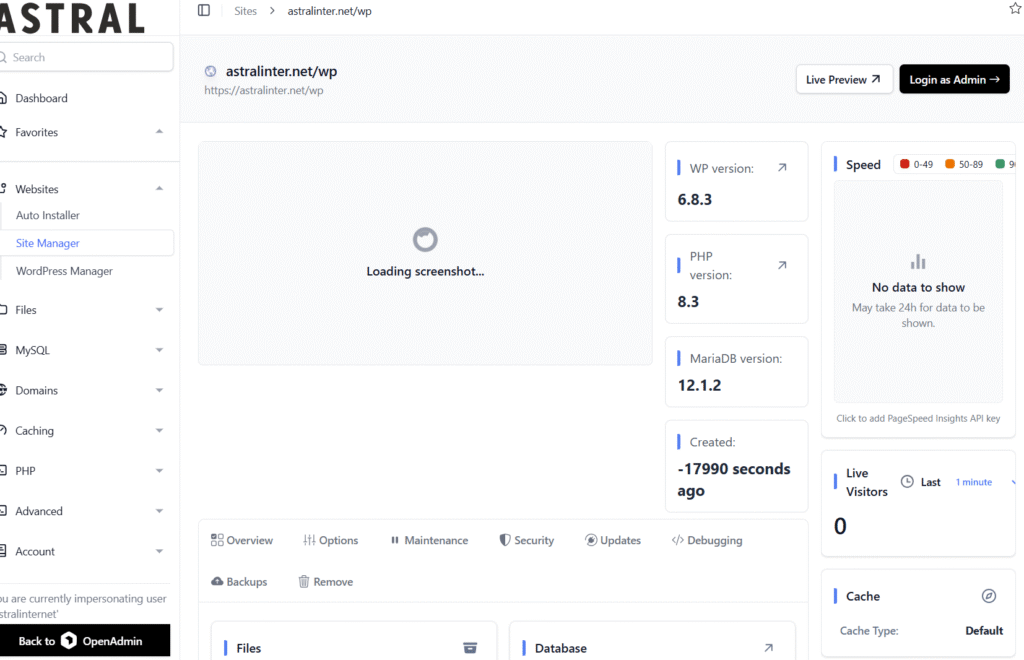Screen dimensions: 1024x660
Task: Open the Overview tab
Action: click(242, 540)
